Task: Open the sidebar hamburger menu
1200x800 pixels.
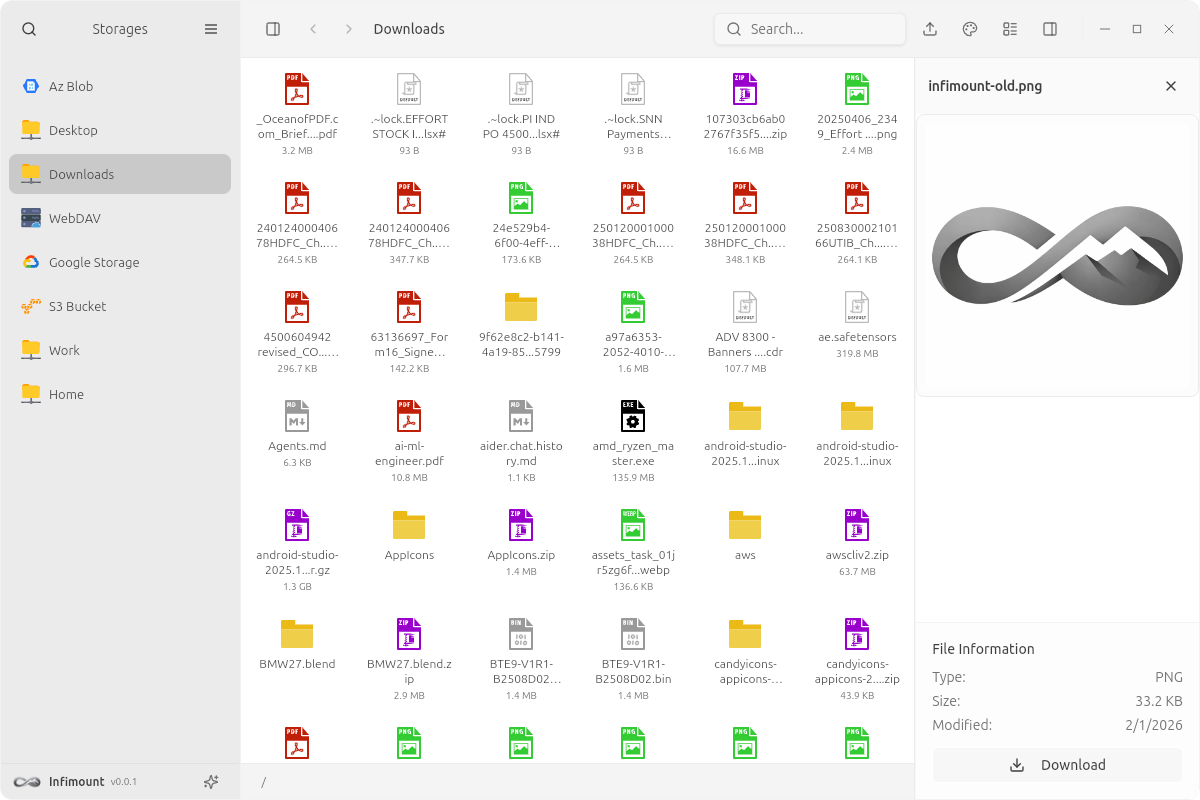Action: tap(211, 29)
